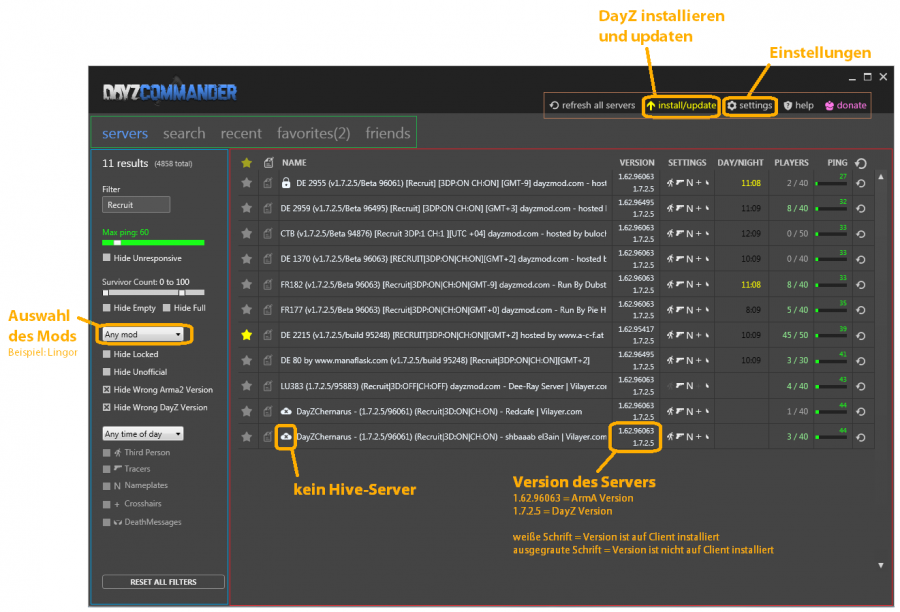Screen dimensions: 900x612
Task: Toggle Hide Unresponsive checkbox
Action: tap(107, 258)
